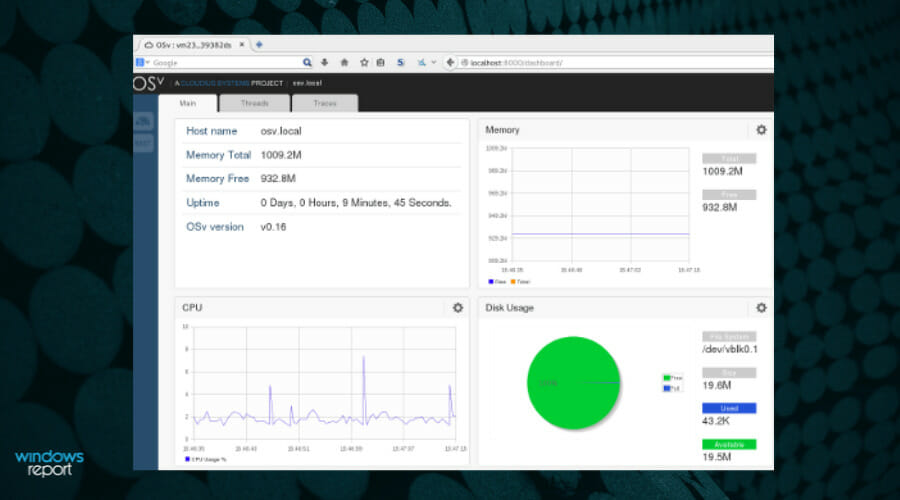The height and width of the screenshot is (500, 900).
Task: Open the CPU panel gear settings
Action: (457, 308)
